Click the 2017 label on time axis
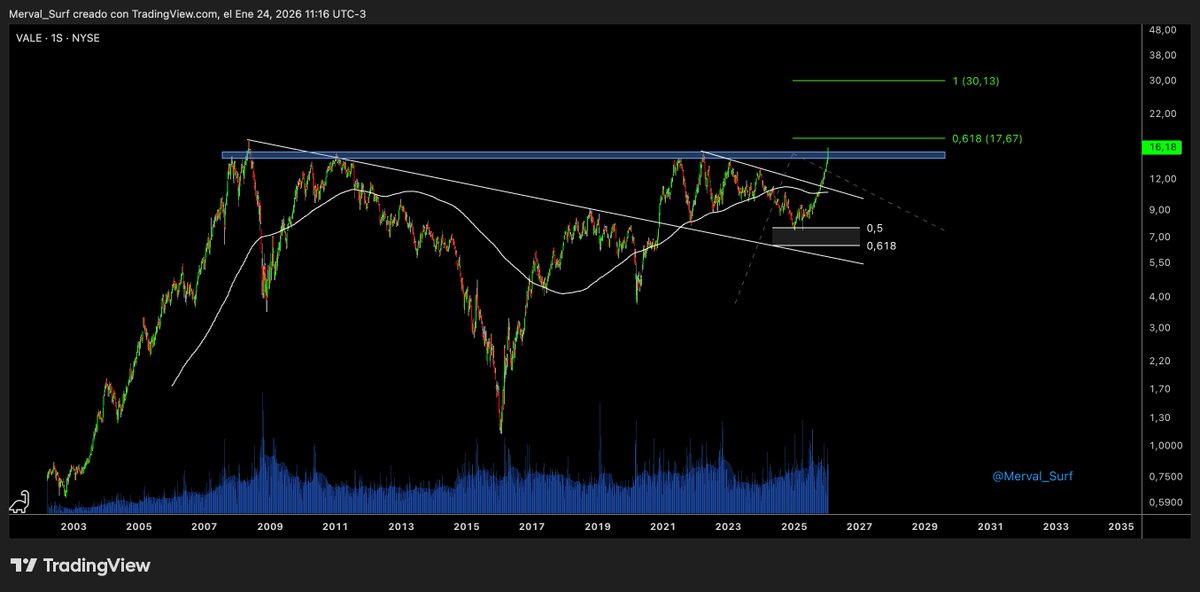The height and width of the screenshot is (592, 1200). [x=531, y=526]
